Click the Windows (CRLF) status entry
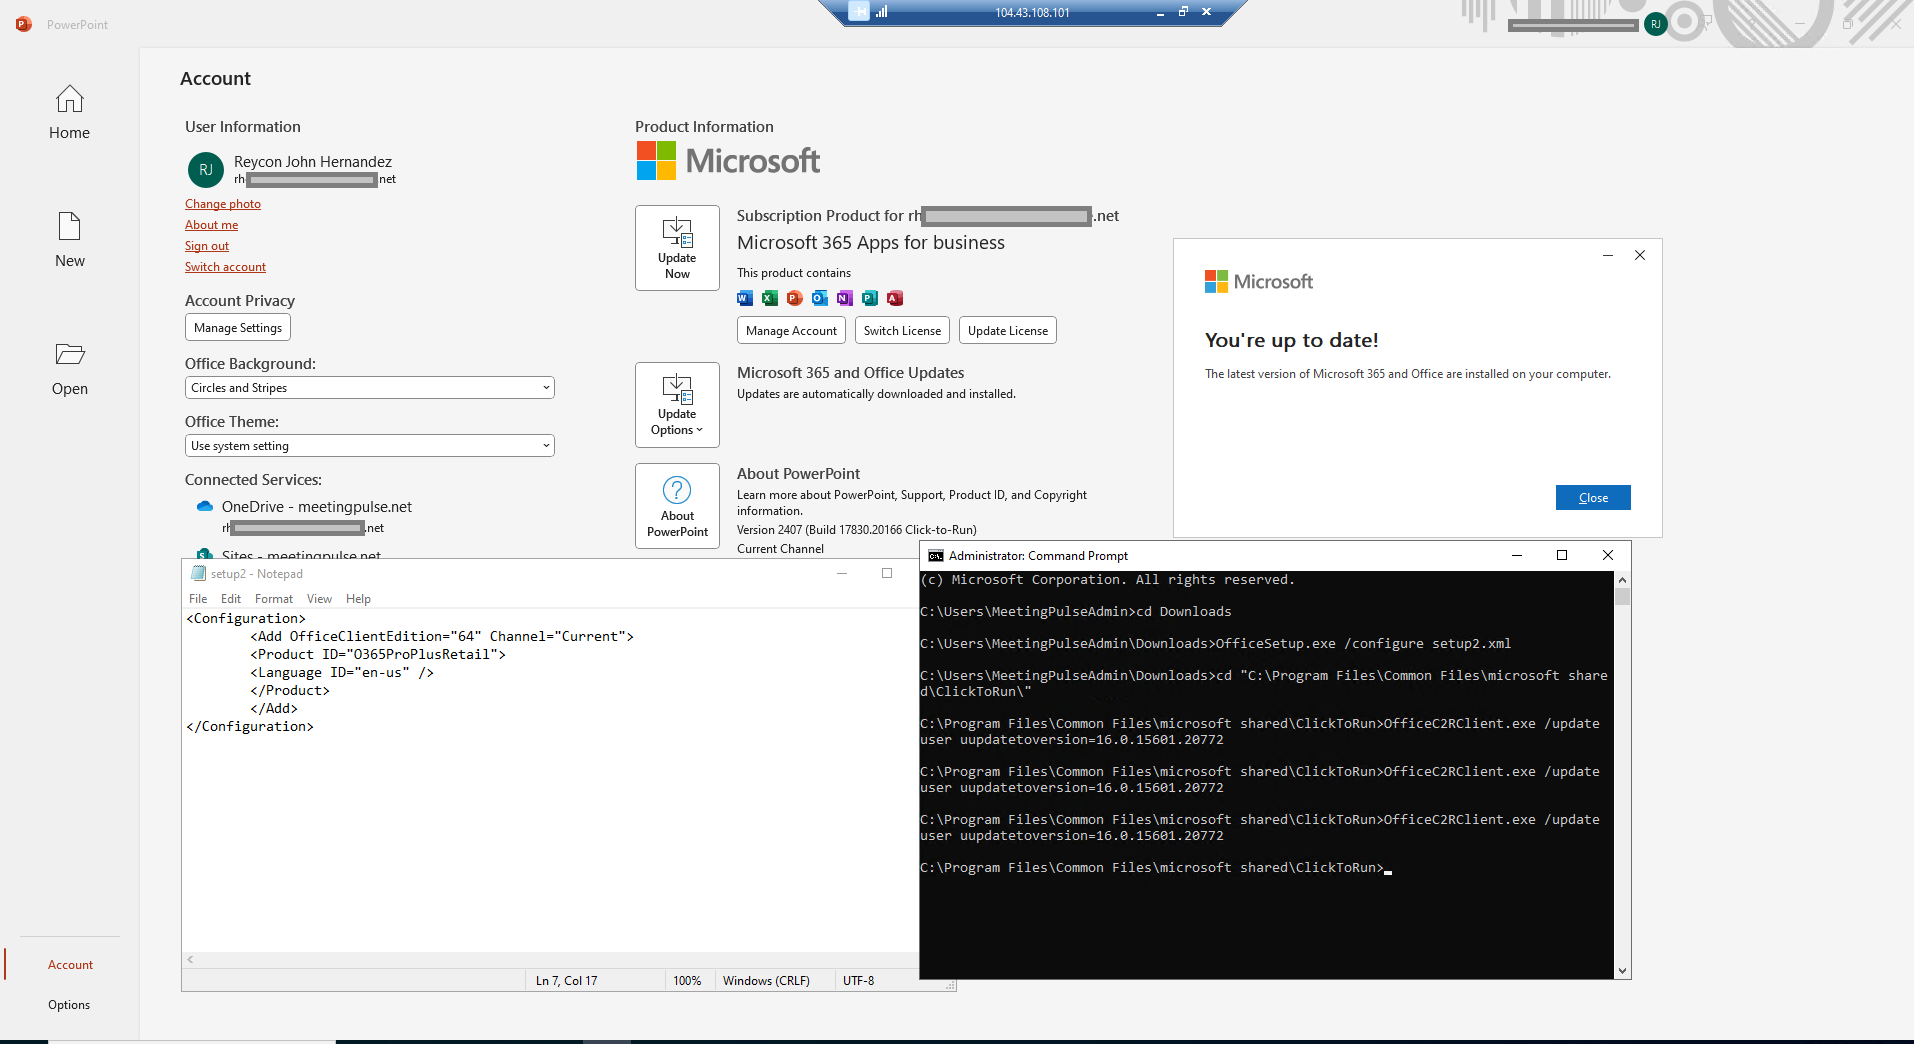The height and width of the screenshot is (1044, 1914). coord(766,981)
